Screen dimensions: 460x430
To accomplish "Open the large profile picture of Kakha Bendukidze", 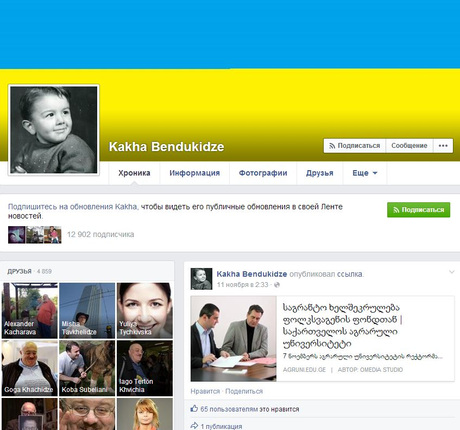I will point(54,130).
